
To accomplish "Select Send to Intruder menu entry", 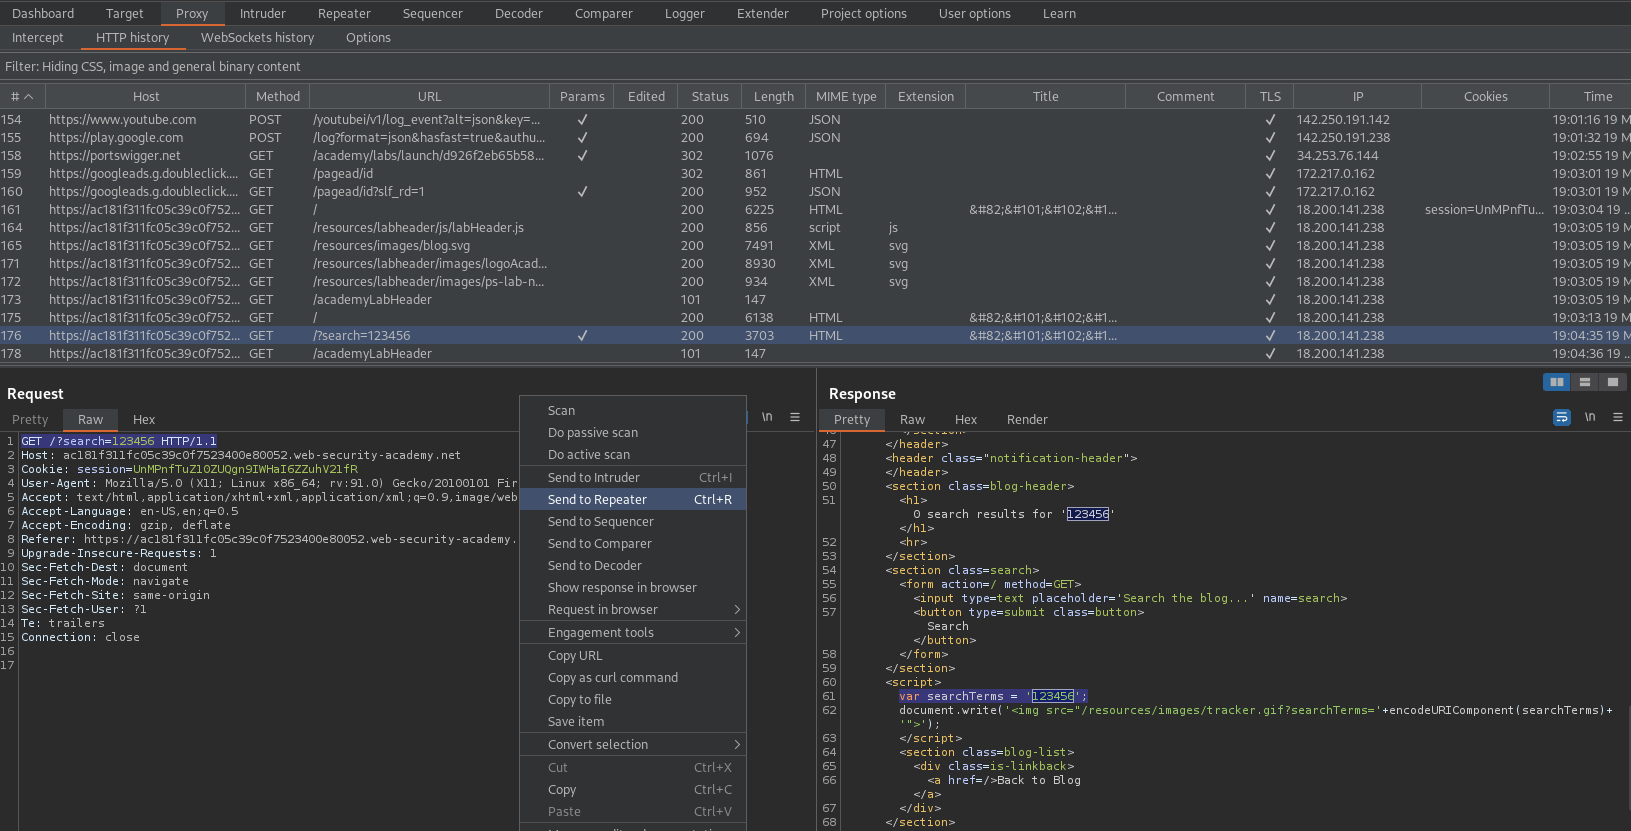I will pyautogui.click(x=633, y=477).
